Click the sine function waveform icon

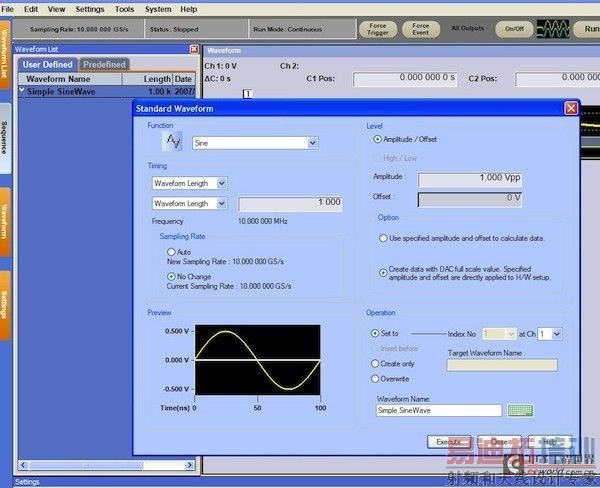(174, 142)
